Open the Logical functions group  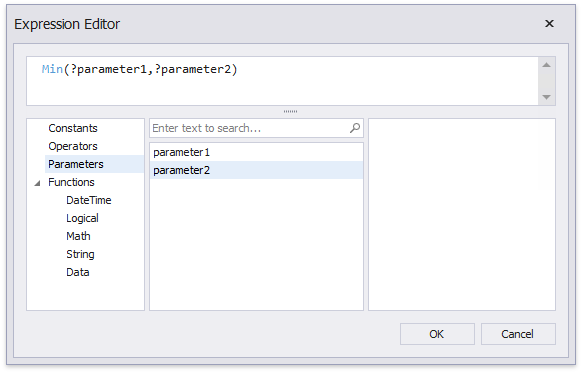[x=82, y=218]
